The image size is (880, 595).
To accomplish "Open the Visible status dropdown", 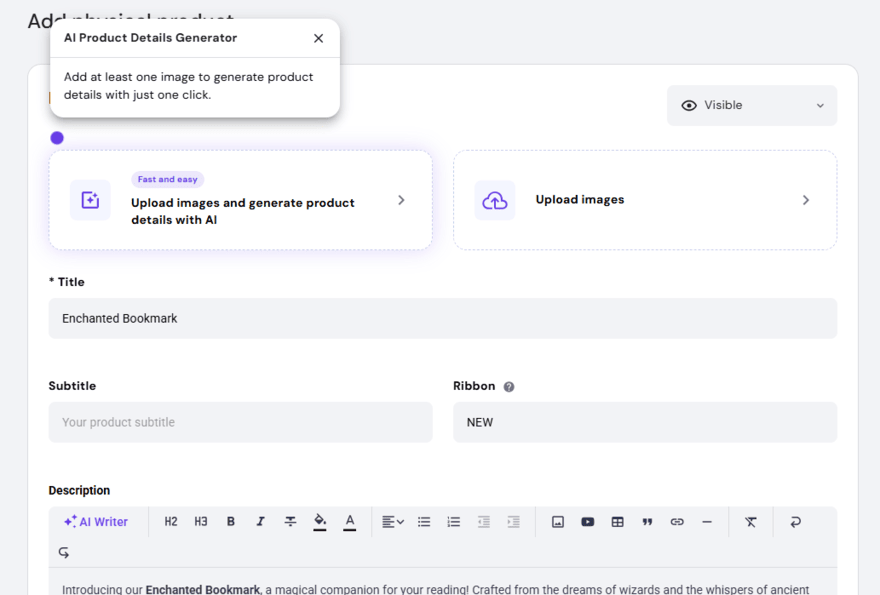I will coord(751,105).
